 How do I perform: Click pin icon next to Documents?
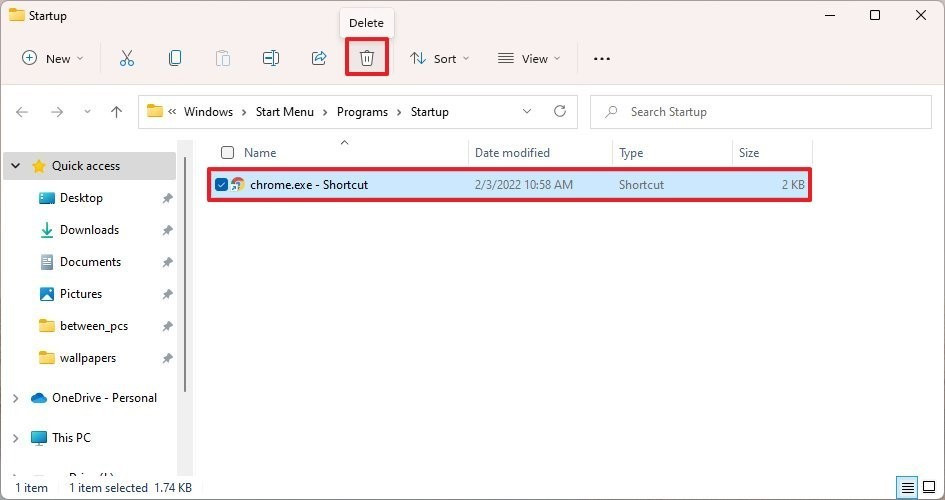click(x=168, y=262)
